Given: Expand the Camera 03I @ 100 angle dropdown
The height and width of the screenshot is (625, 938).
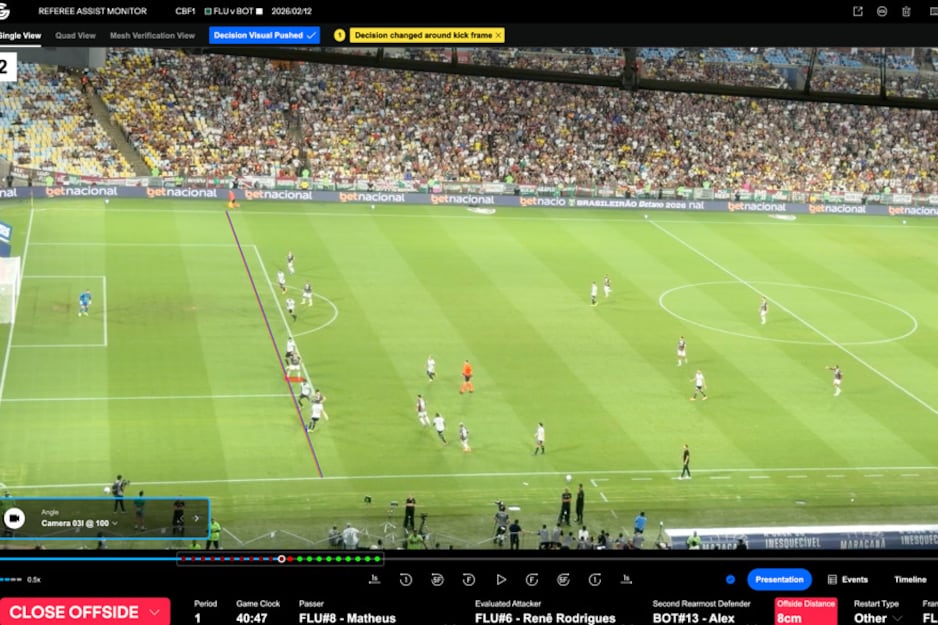Looking at the screenshot, I should point(115,523).
